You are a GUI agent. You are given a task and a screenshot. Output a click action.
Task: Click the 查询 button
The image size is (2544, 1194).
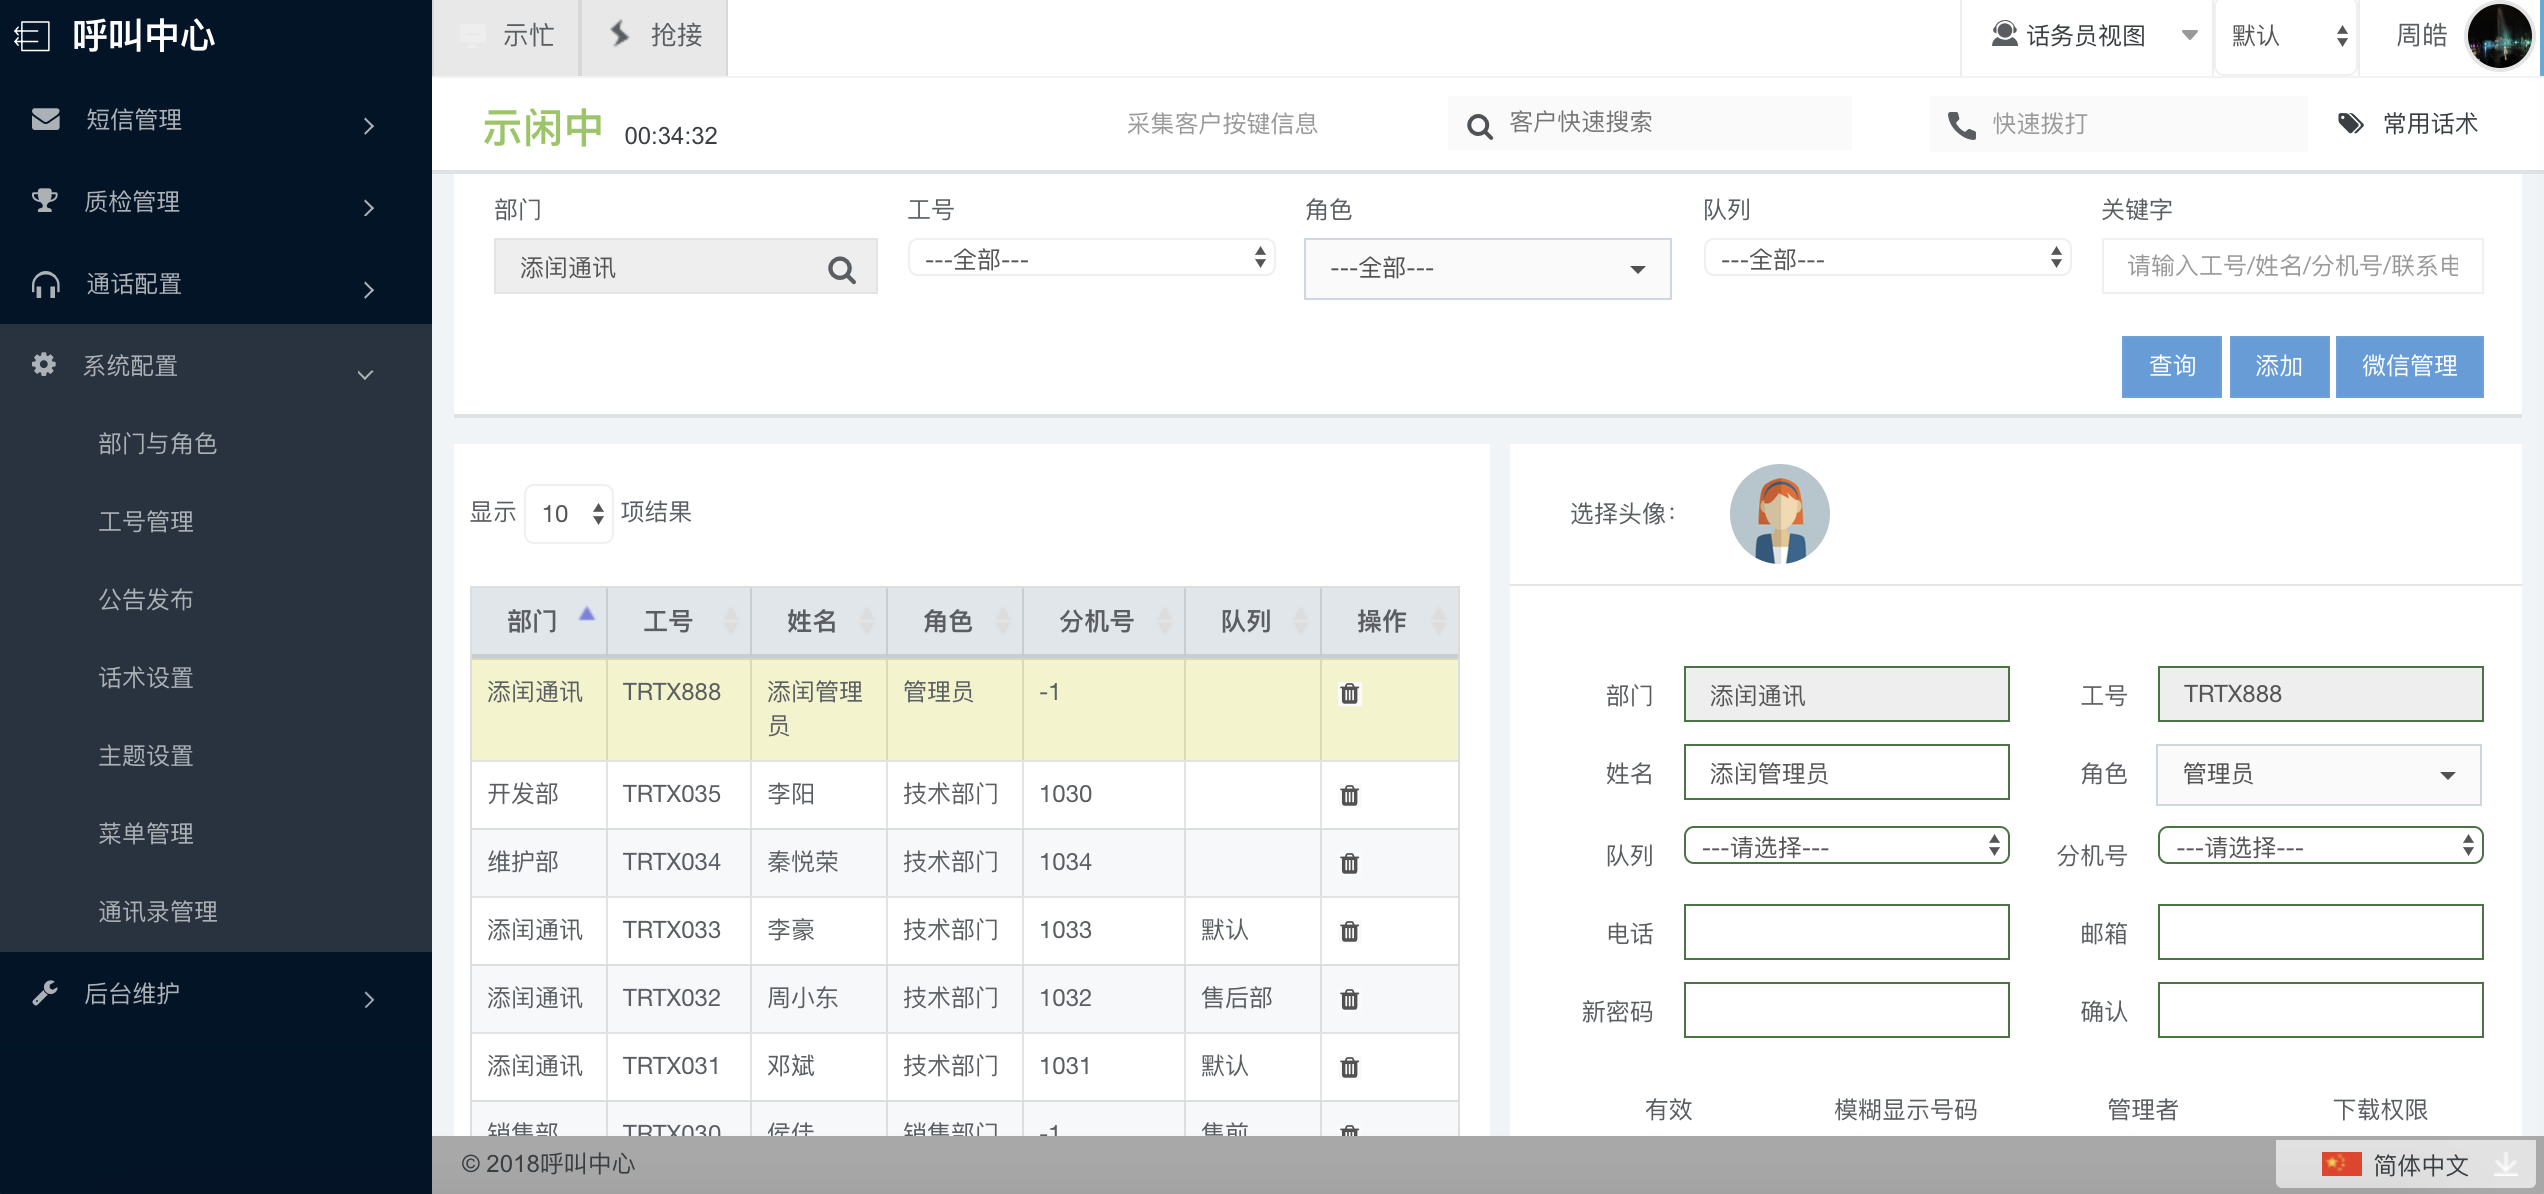tap(2171, 366)
